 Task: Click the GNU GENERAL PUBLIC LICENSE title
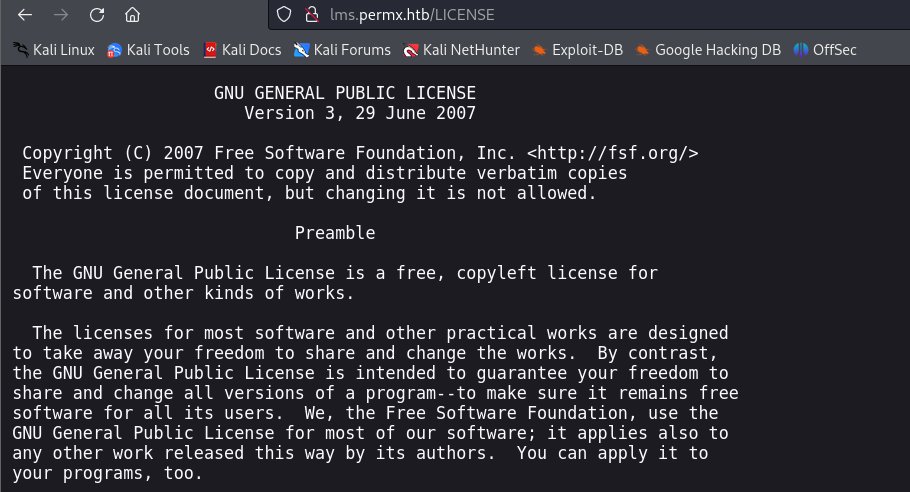pos(345,93)
